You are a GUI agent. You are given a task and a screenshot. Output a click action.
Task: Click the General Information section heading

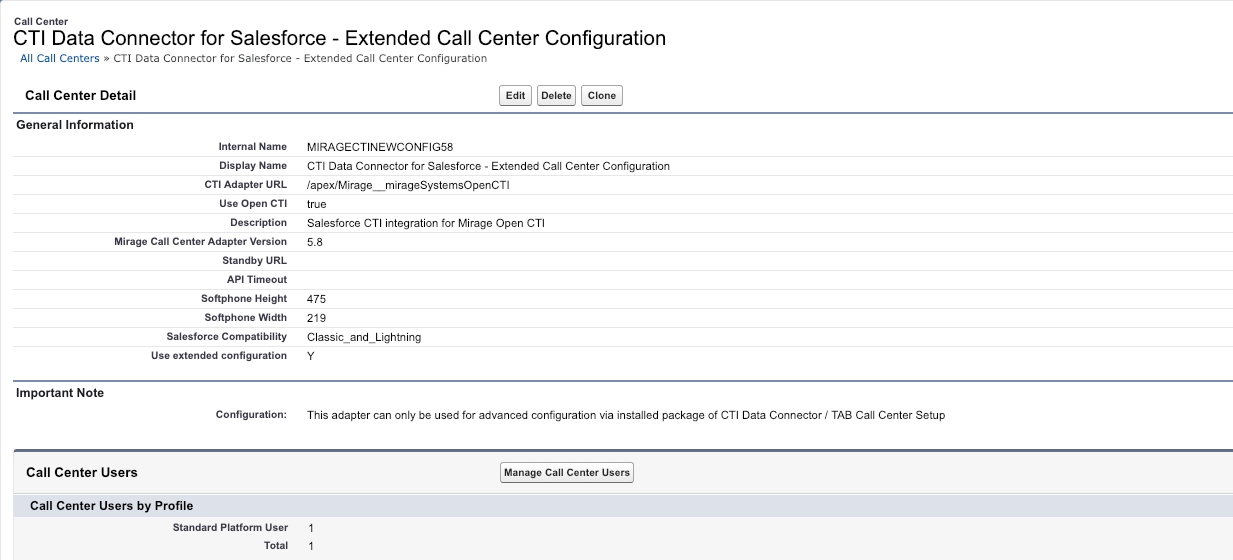[x=75, y=125]
